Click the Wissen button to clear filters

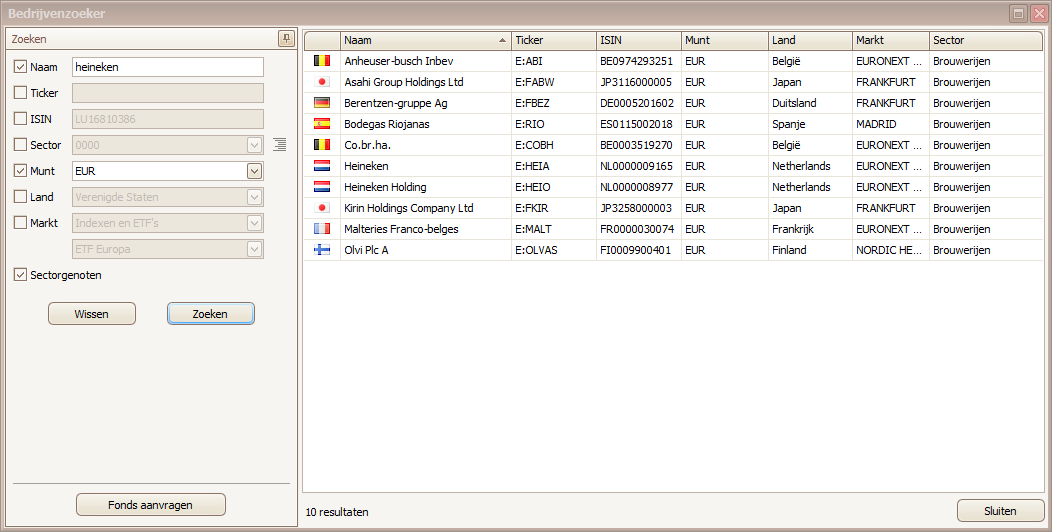coord(92,314)
